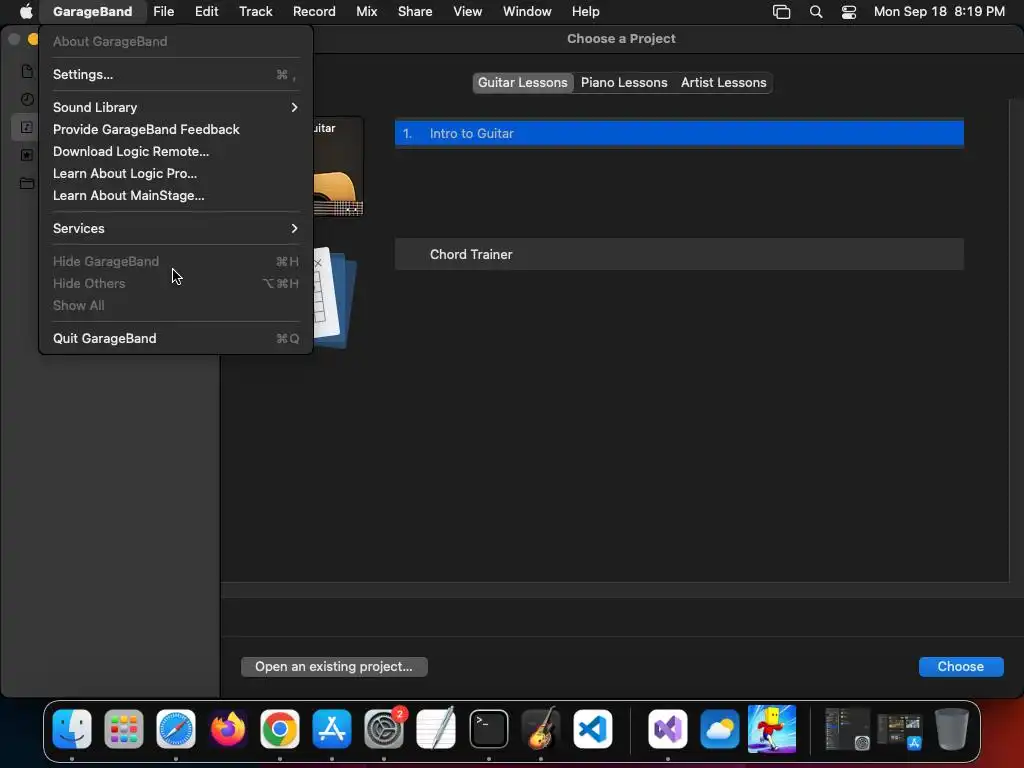Select Lesson Store star icon in sidebar

click(27, 155)
